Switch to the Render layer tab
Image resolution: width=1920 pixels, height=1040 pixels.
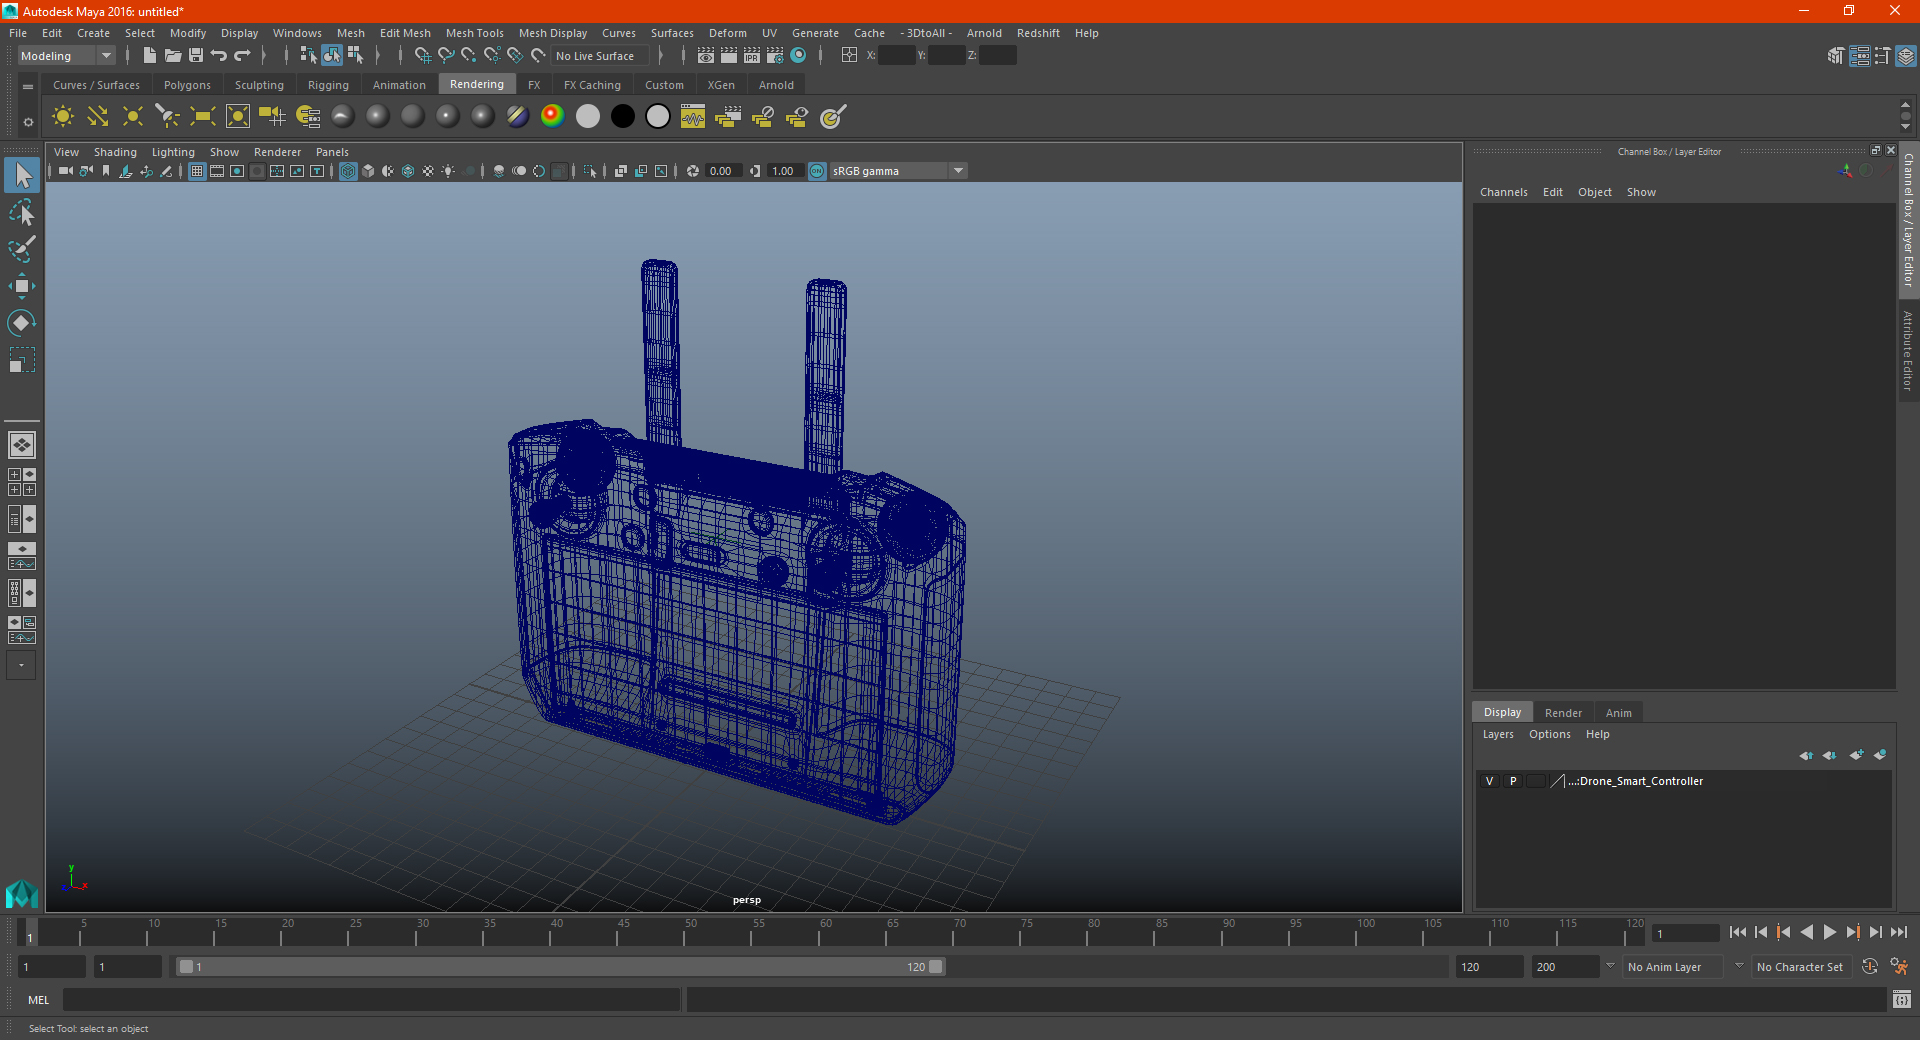point(1563,713)
